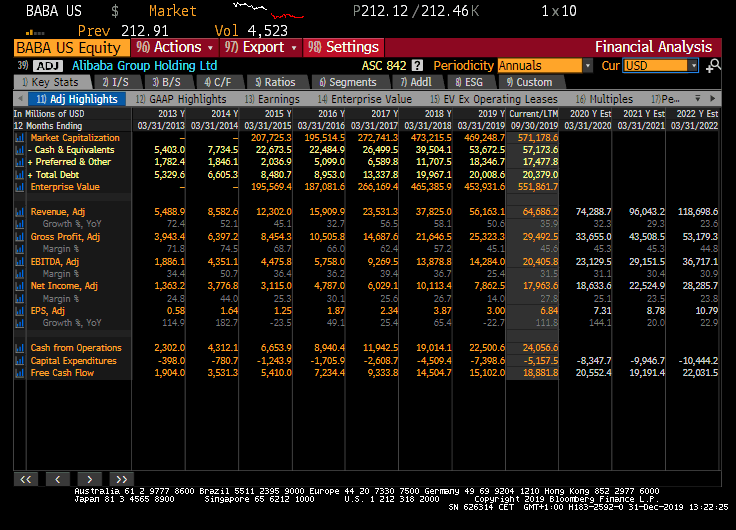The width and height of the screenshot is (736, 530).
Task: Click LTM market cap value 571,178.6
Action: click(538, 138)
